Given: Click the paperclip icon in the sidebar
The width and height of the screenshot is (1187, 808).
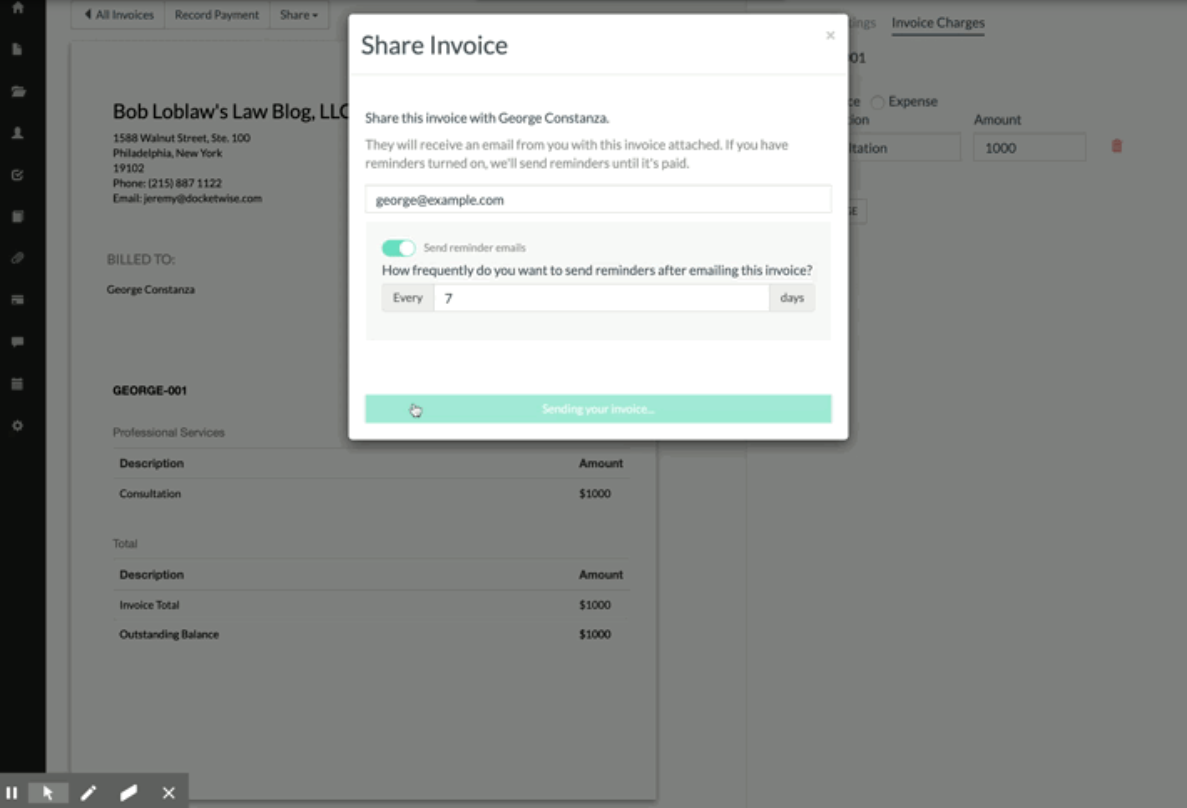Looking at the screenshot, I should tap(17, 258).
